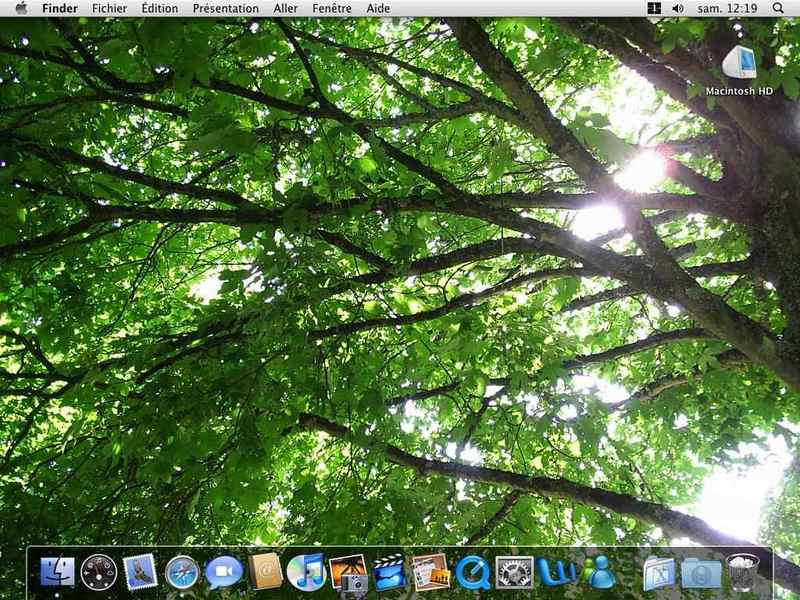Open iPhoto in the Dock
This screenshot has height=600, width=800.
coord(348,572)
